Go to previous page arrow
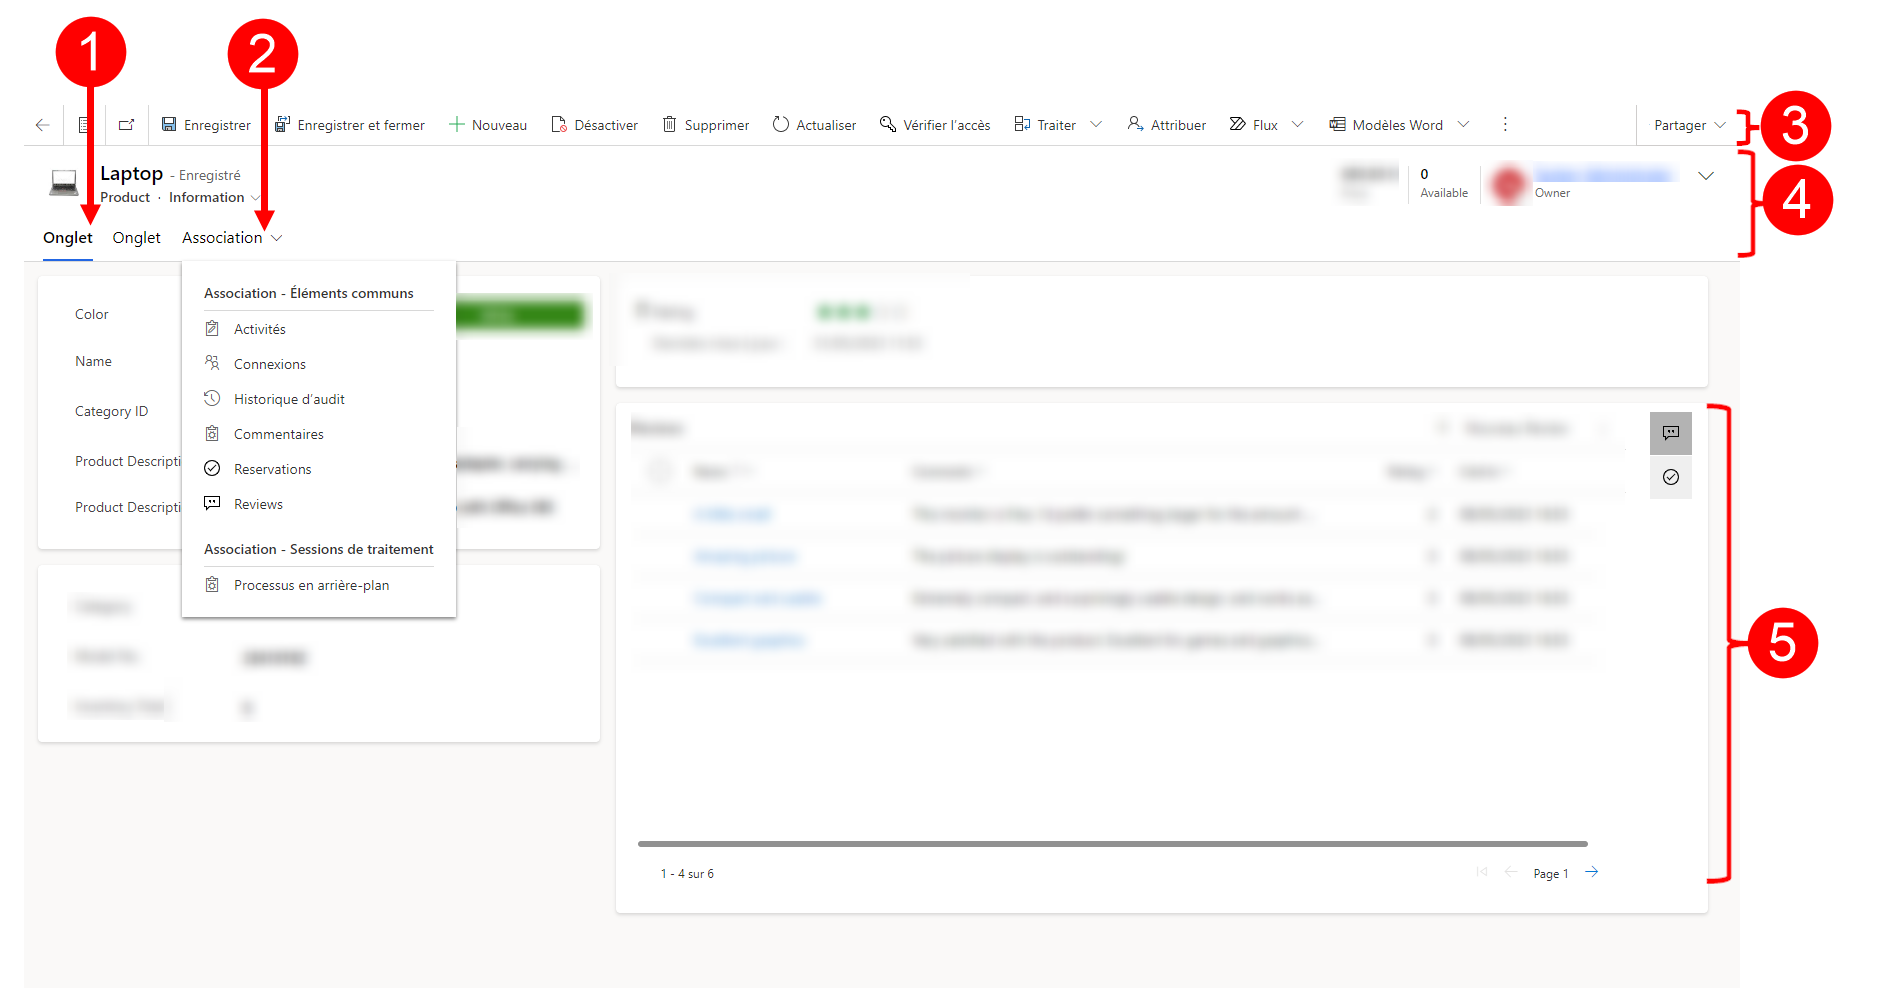 pos(1511,873)
